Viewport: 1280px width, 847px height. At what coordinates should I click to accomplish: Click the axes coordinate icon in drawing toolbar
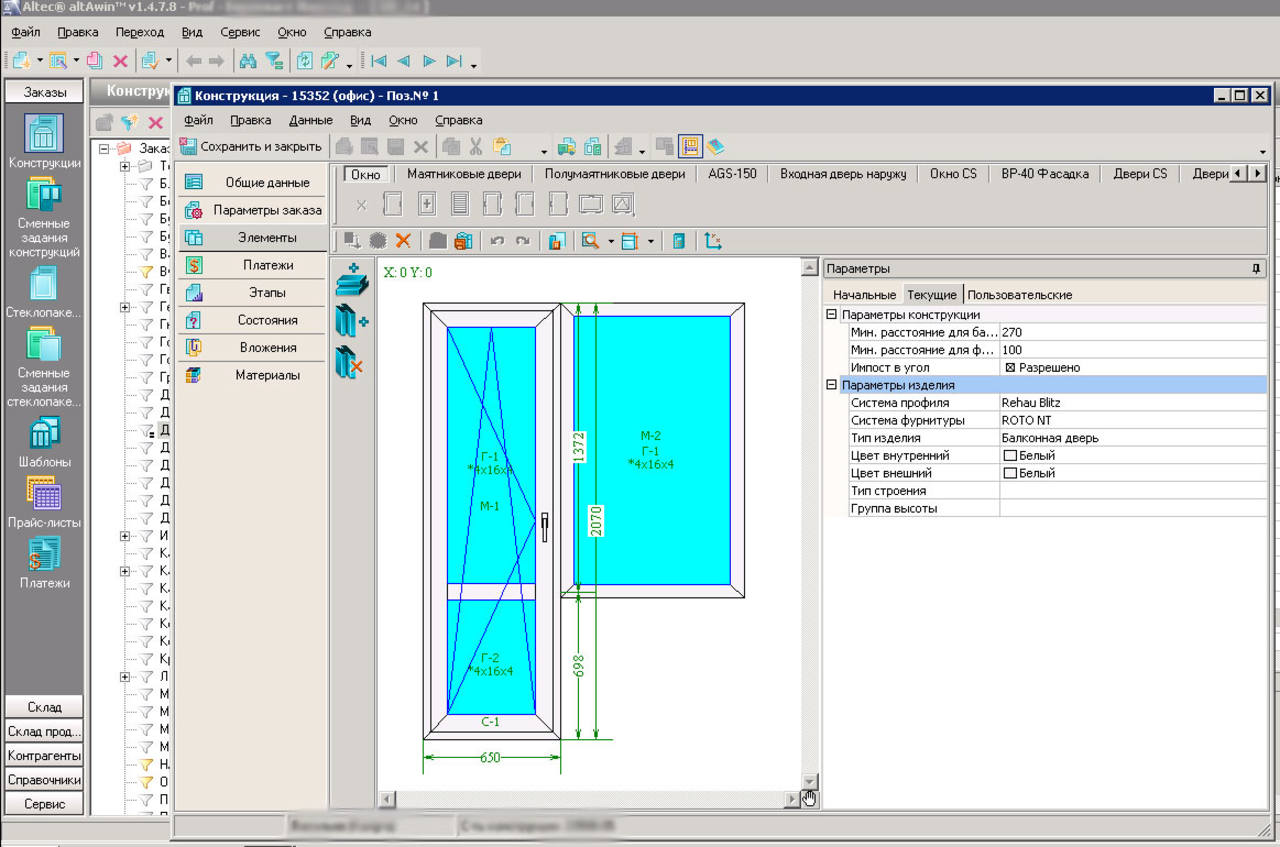click(713, 241)
